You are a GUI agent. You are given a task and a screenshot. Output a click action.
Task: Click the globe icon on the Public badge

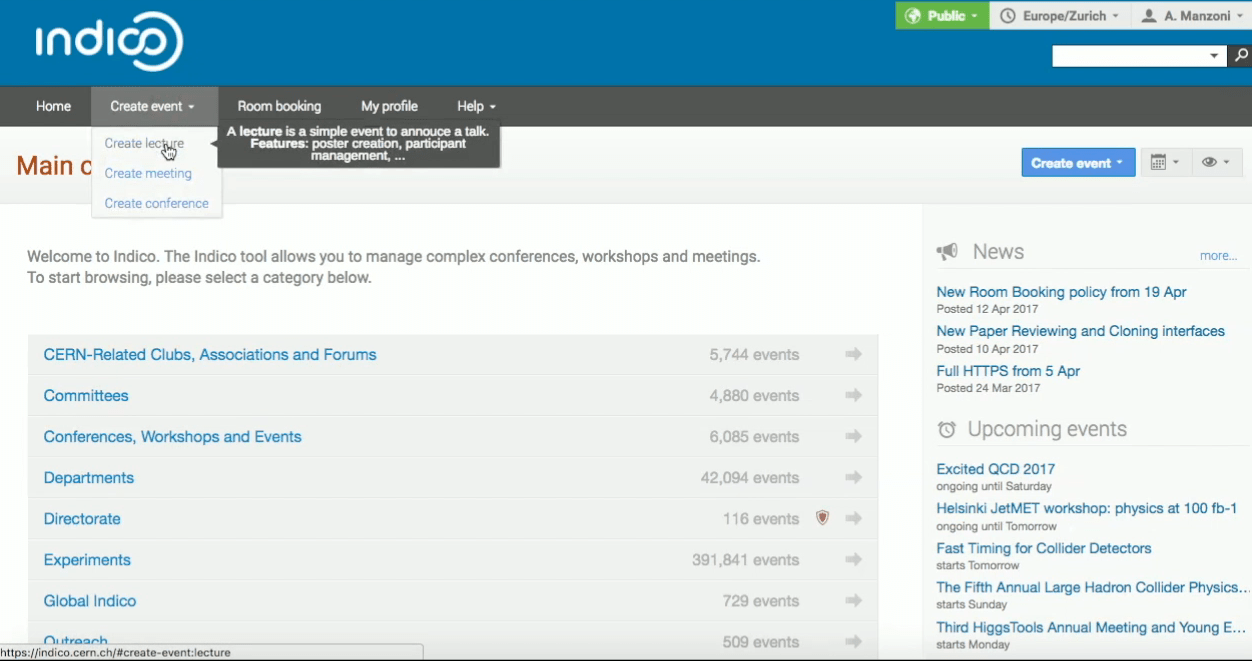(x=913, y=16)
